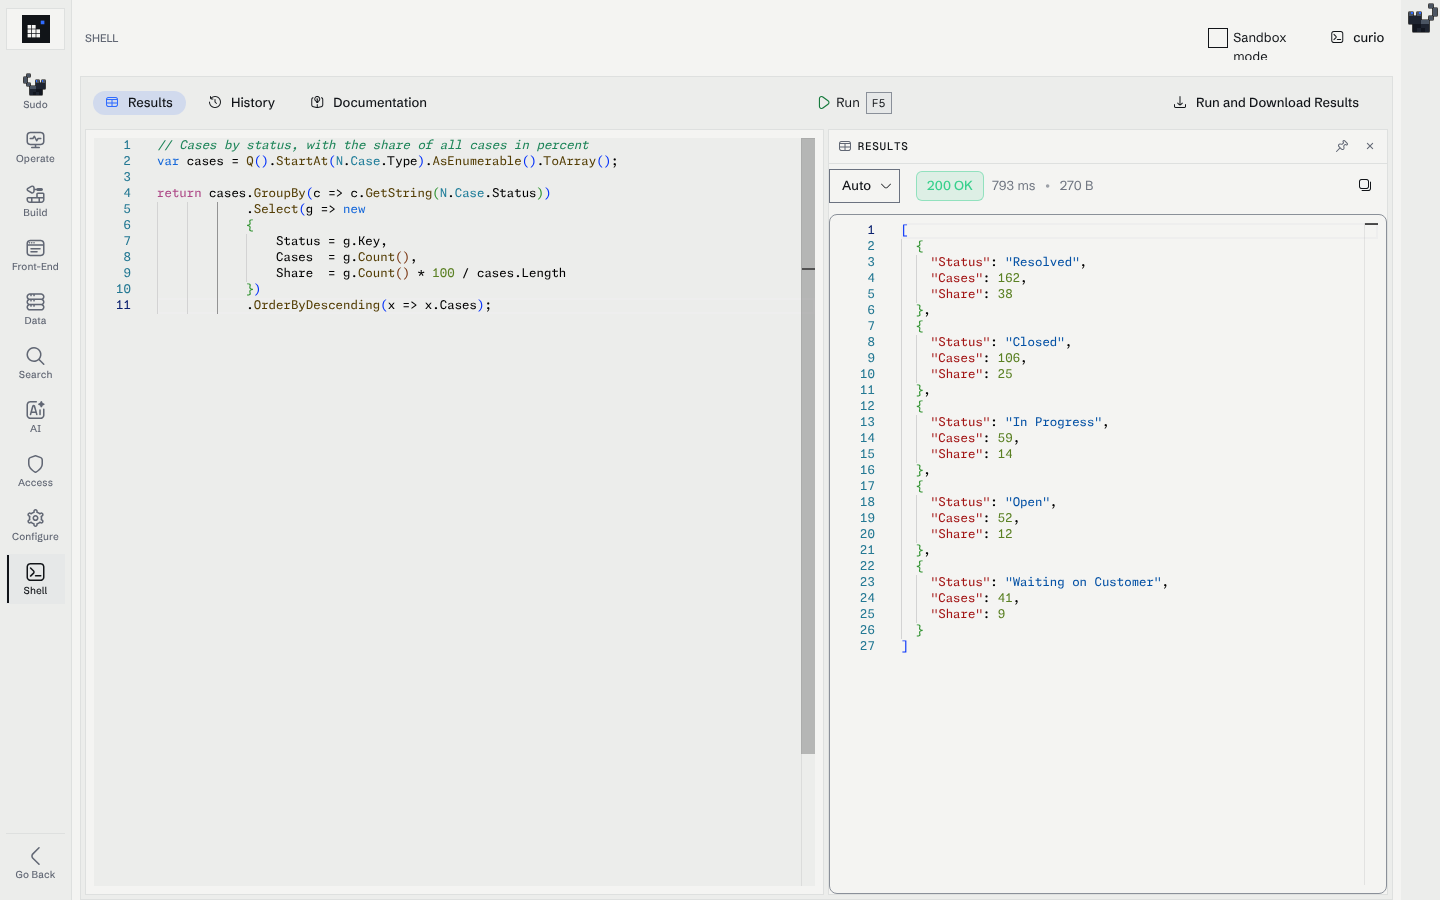Click the code editor vertical scrollbar
The height and width of the screenshot is (900, 1440).
click(808, 445)
